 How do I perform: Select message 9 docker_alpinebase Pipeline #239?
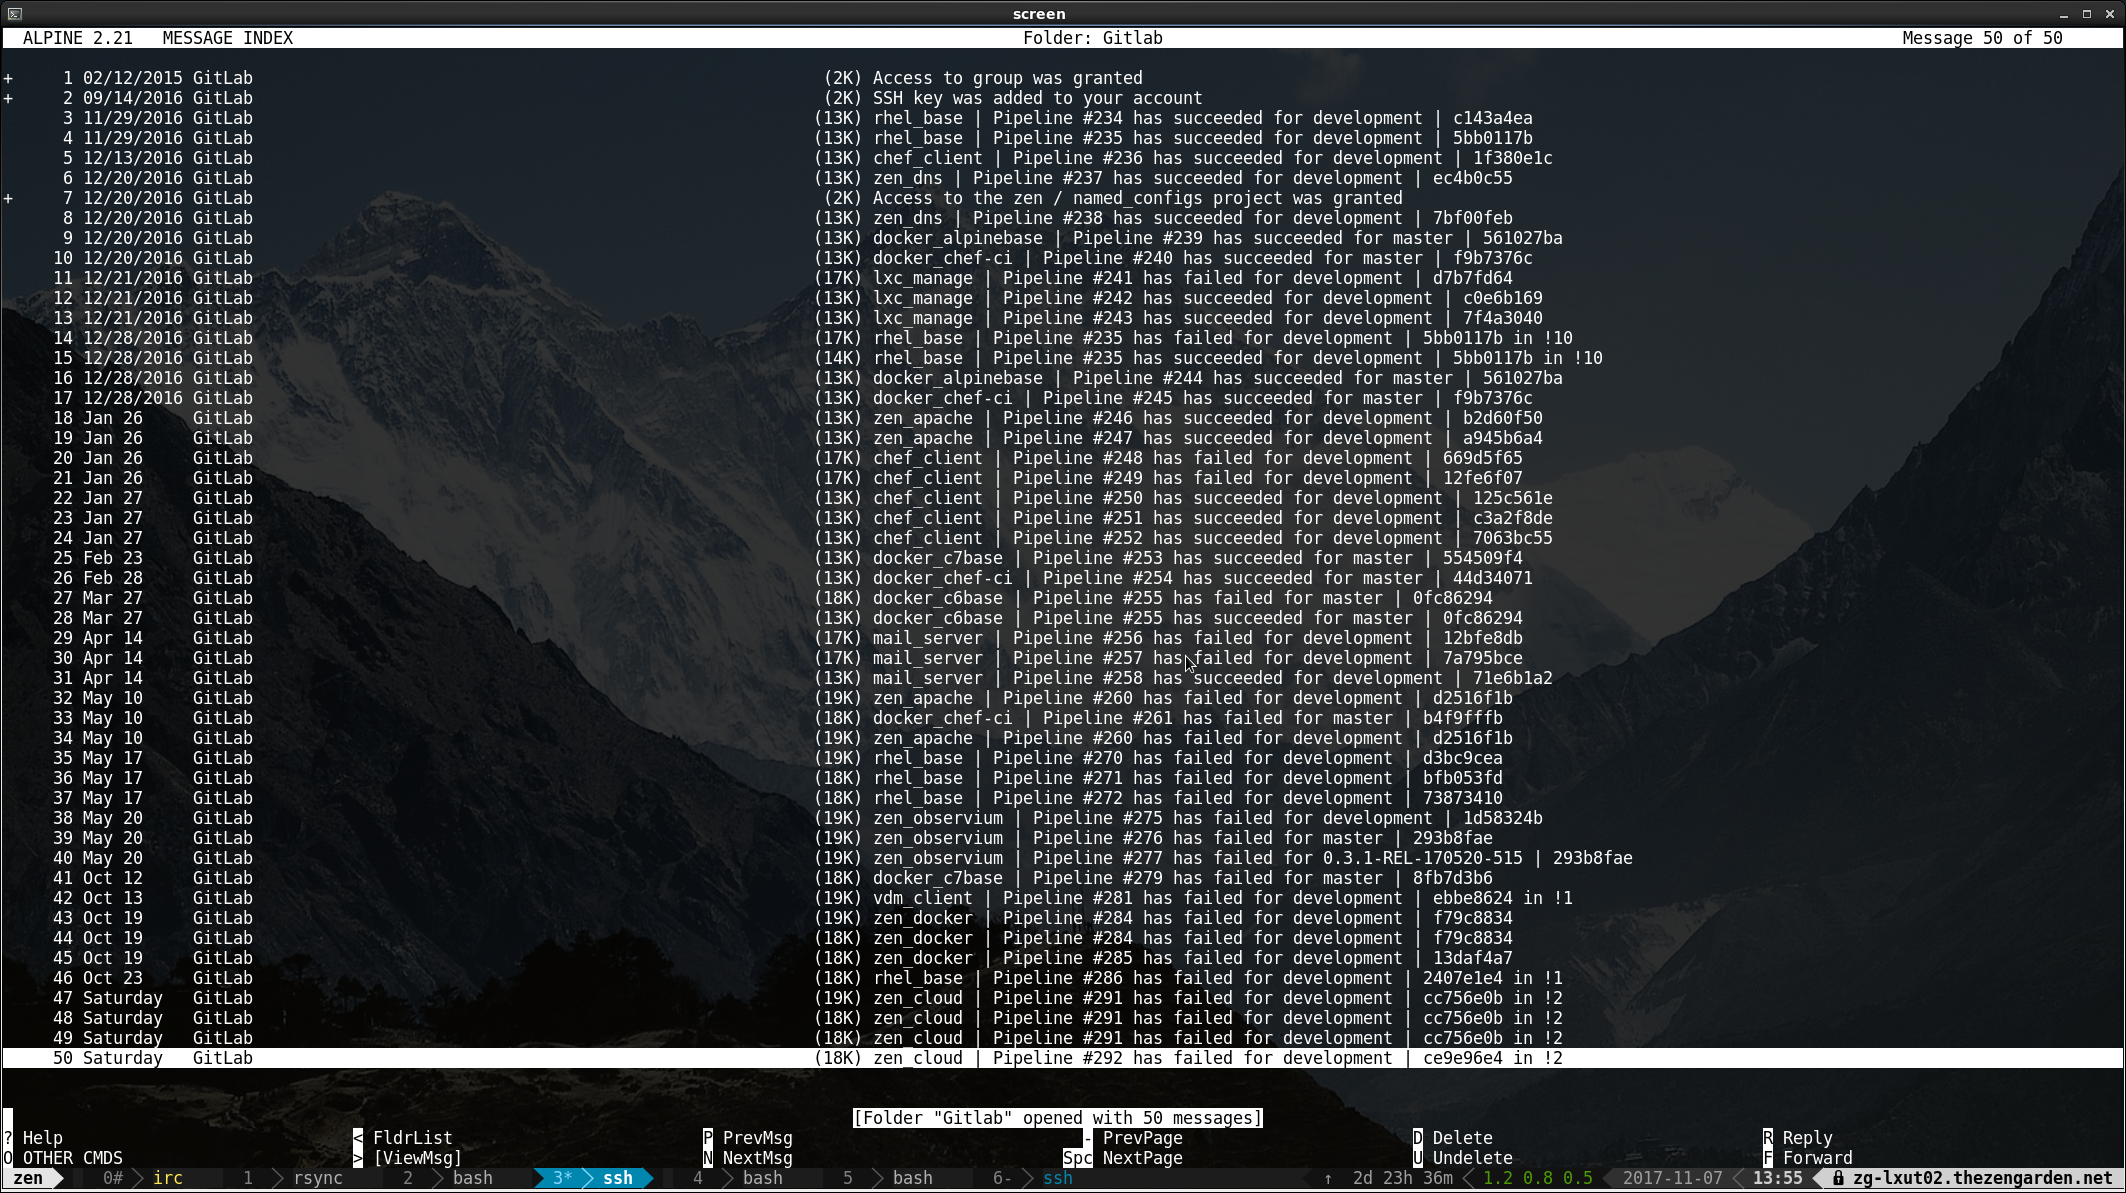(1063, 238)
